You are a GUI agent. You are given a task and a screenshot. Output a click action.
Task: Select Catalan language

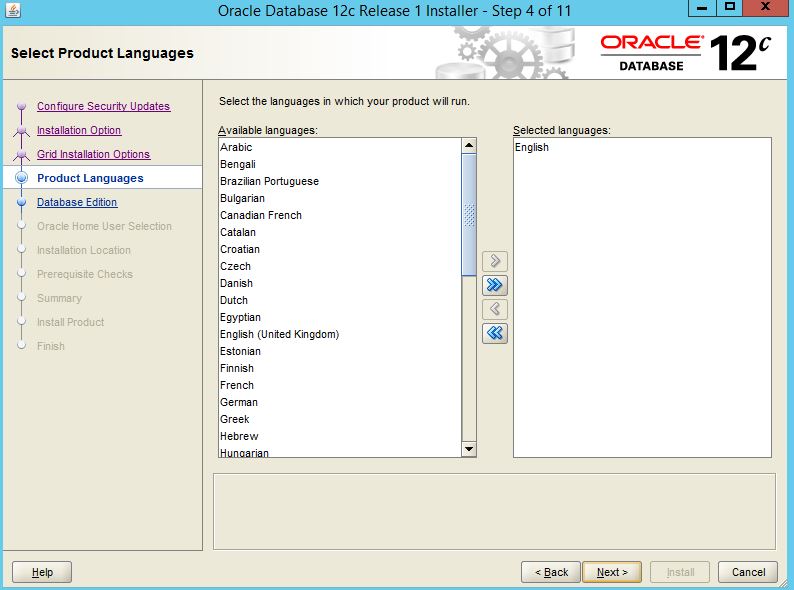coord(340,232)
